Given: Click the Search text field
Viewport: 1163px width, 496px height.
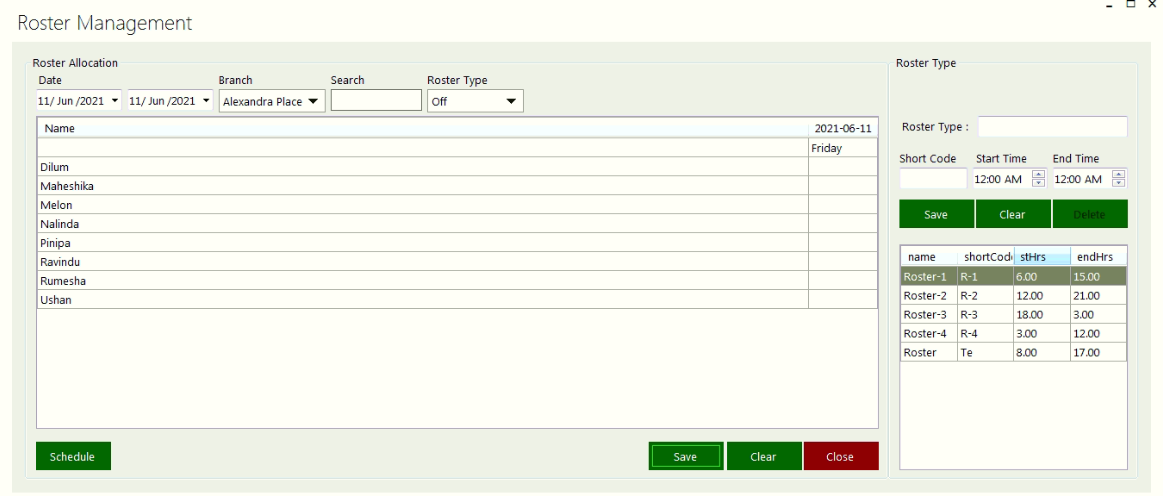Looking at the screenshot, I should [376, 101].
